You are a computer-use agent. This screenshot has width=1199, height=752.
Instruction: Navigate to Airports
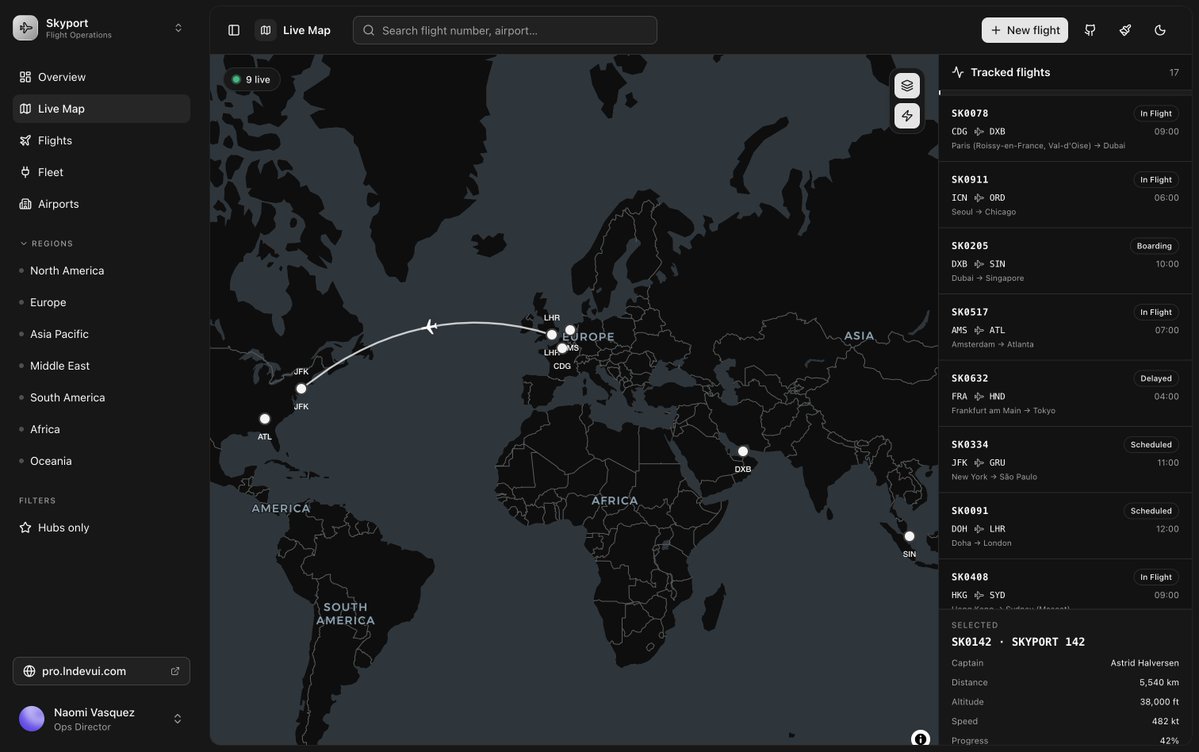click(101, 204)
